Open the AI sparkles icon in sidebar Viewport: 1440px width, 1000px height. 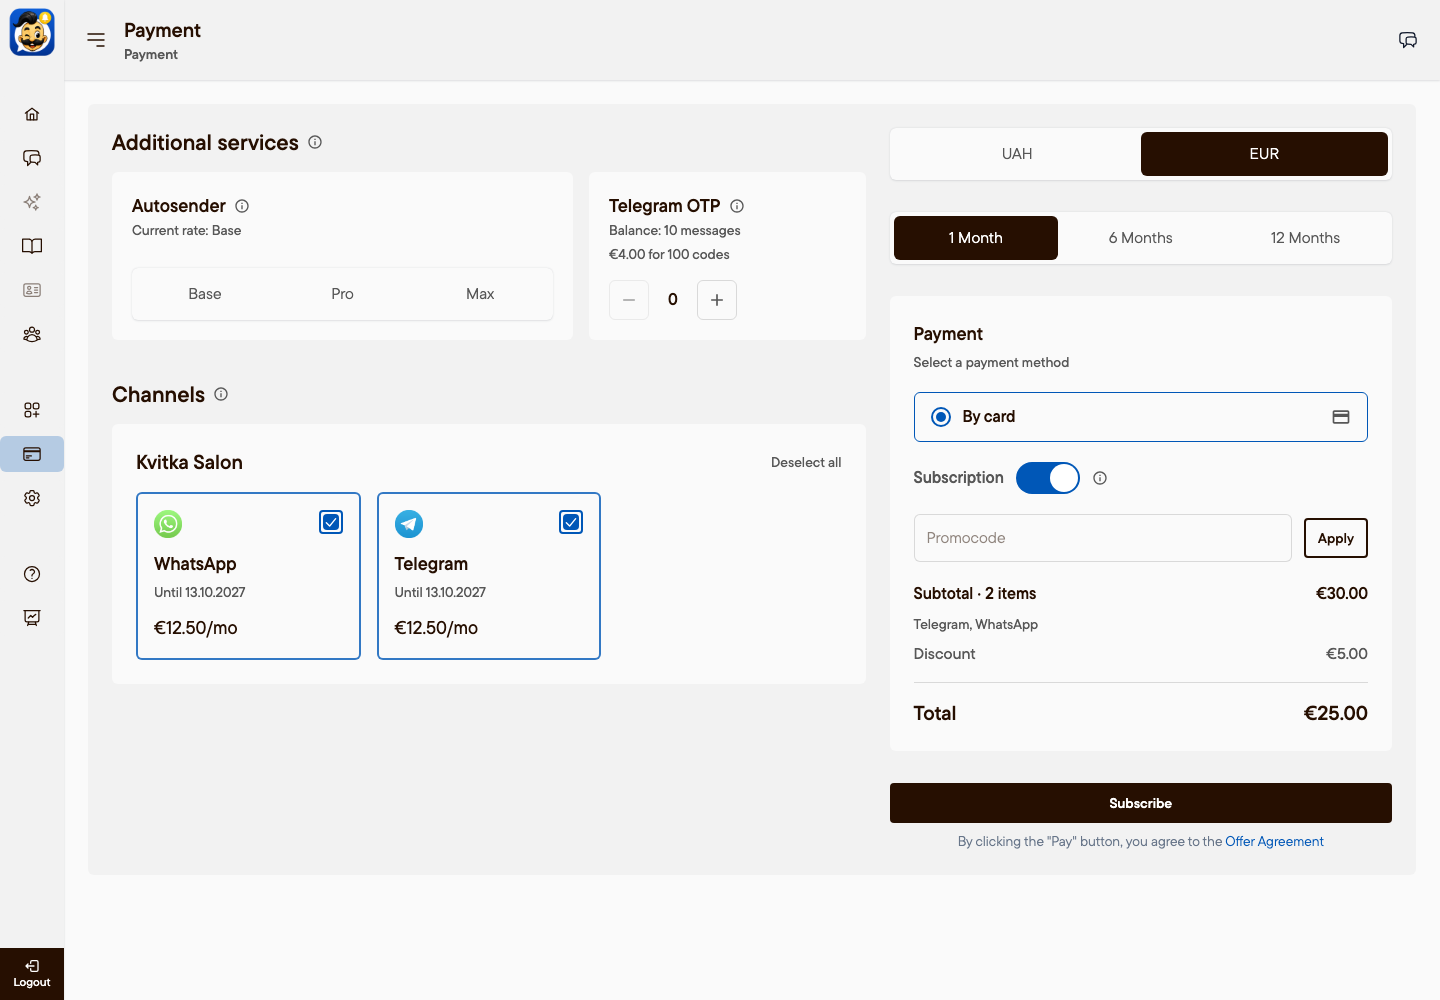32,202
